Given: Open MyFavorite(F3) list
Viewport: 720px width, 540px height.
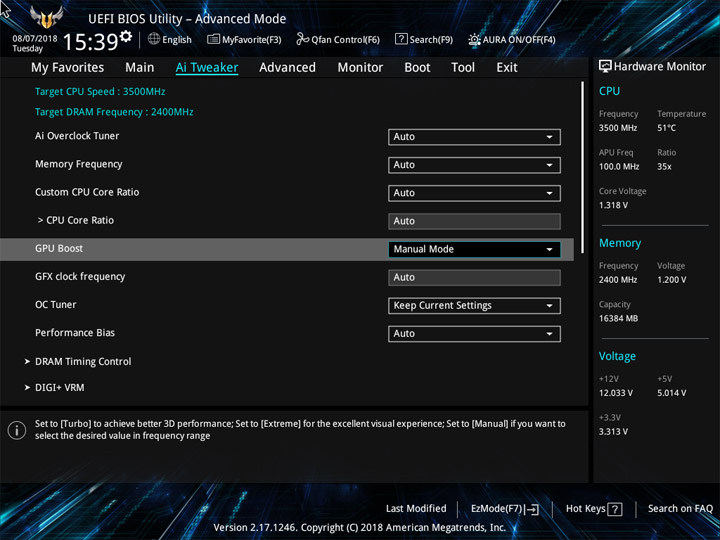Looking at the screenshot, I should pos(244,39).
